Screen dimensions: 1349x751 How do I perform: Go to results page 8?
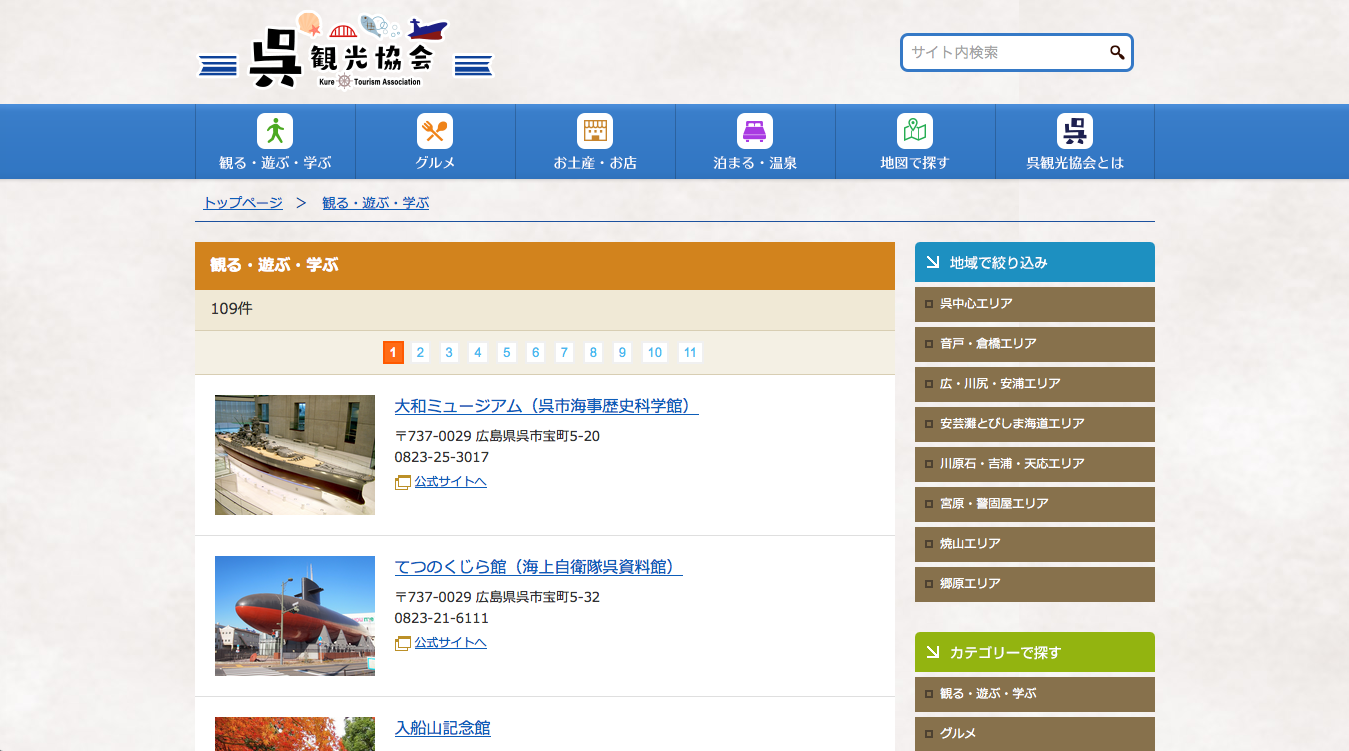coord(593,352)
